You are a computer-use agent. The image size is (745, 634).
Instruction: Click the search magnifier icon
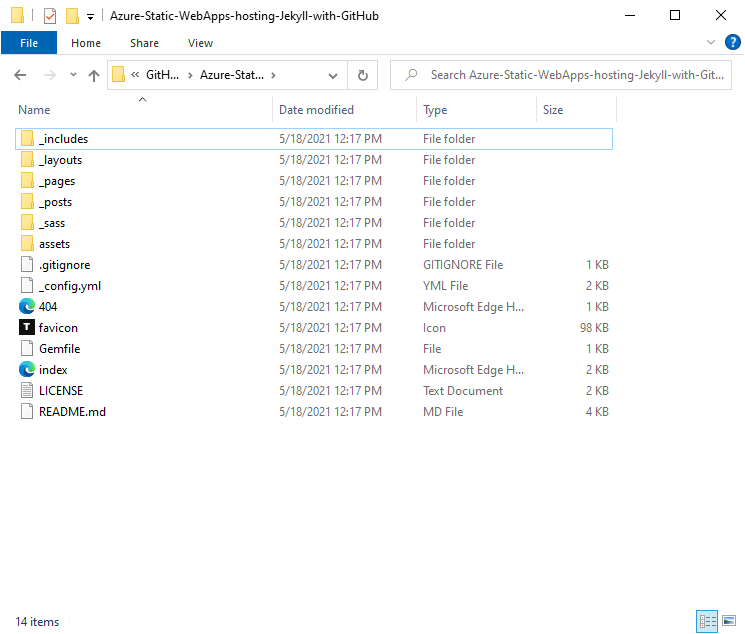[x=411, y=75]
